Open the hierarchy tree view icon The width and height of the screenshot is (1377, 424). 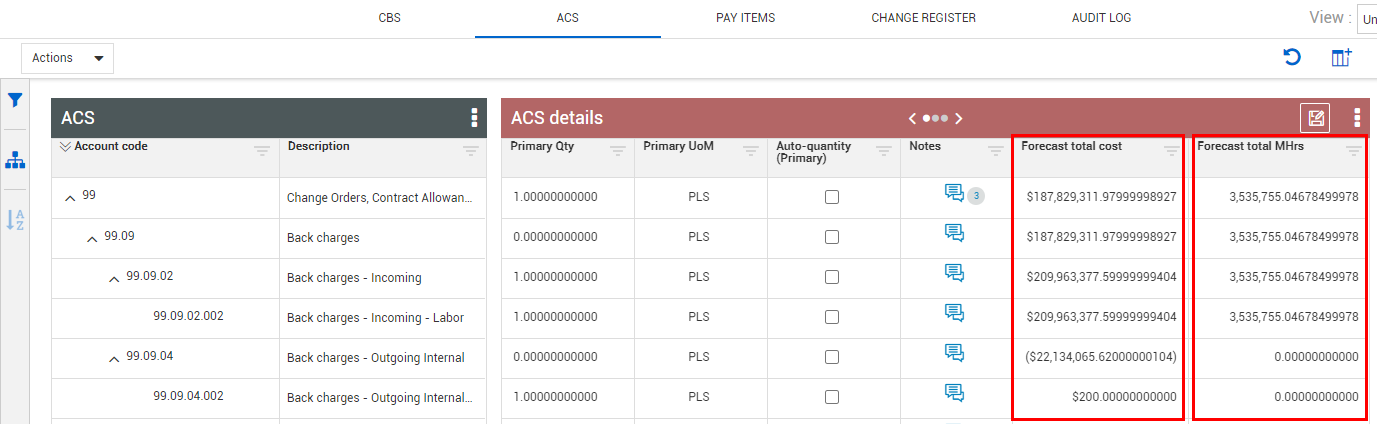click(15, 160)
